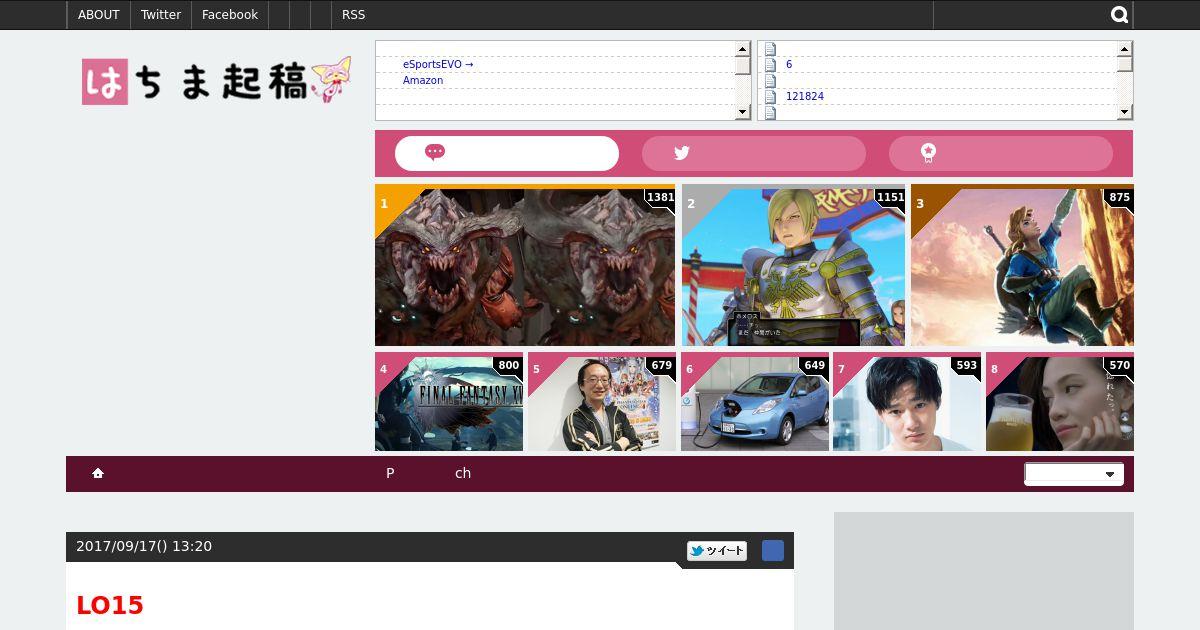Select the Twitter bird ranking tab
Viewport: 1200px width, 630px height.
[x=754, y=153]
